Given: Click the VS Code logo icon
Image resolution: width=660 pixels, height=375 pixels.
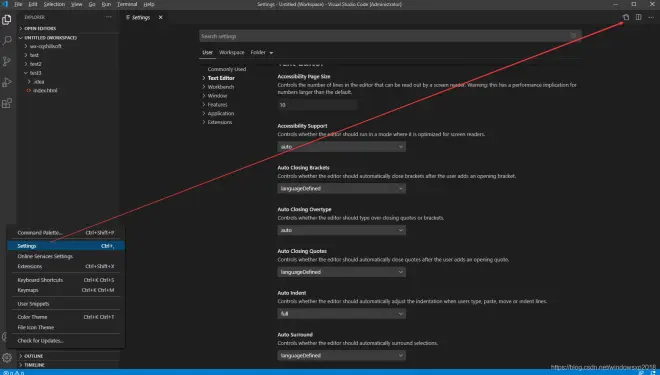Looking at the screenshot, I should tap(5, 4).
